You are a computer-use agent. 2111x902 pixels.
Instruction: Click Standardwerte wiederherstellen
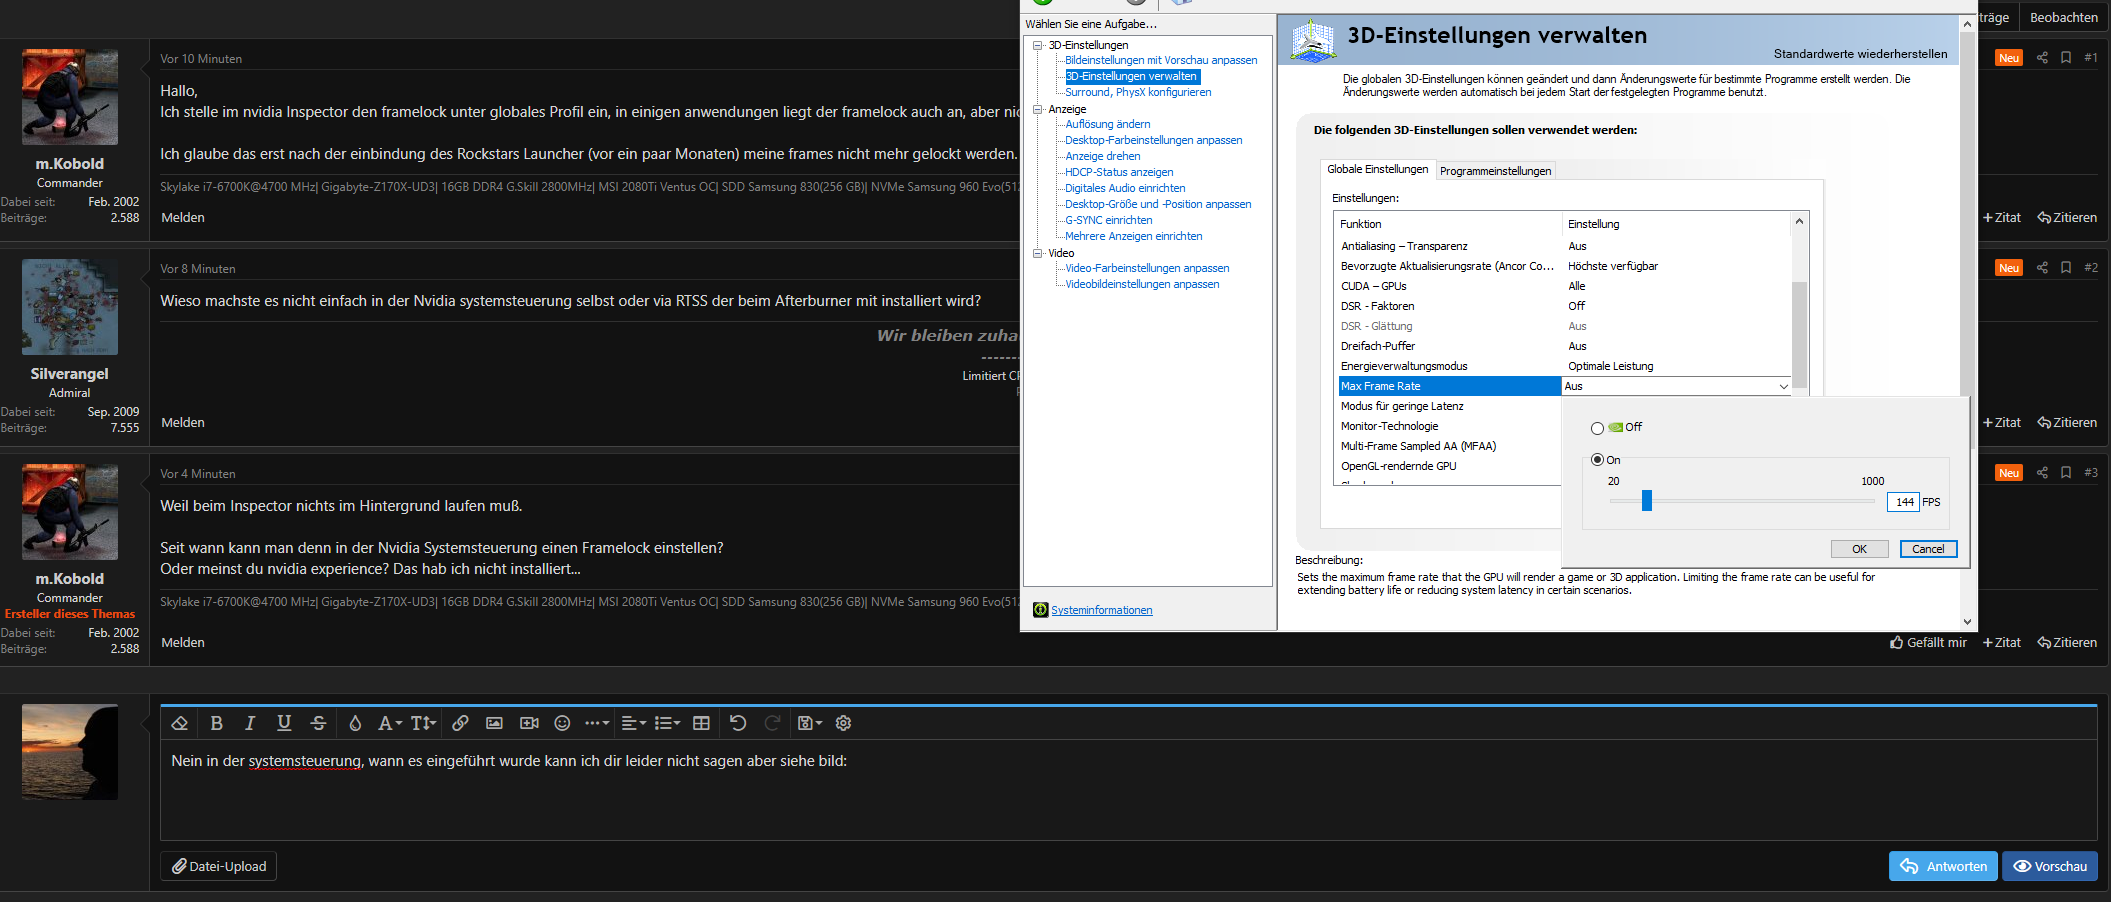click(x=1860, y=54)
